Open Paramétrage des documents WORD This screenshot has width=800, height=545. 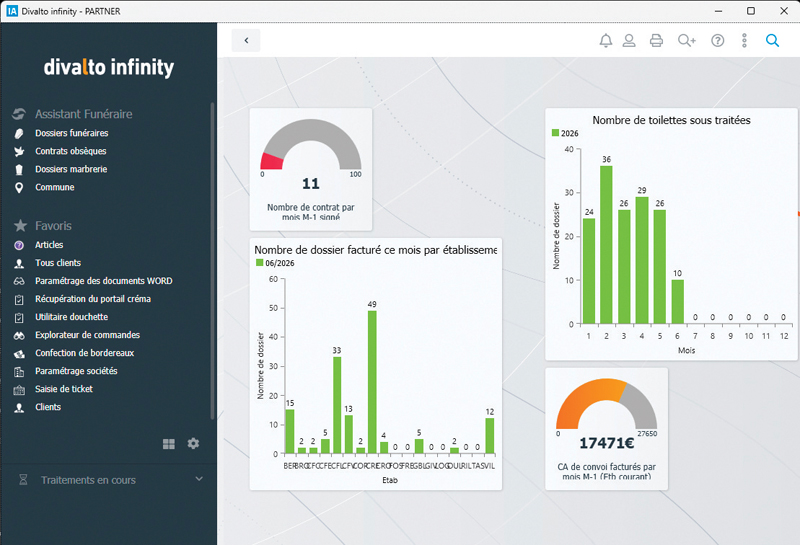(104, 281)
